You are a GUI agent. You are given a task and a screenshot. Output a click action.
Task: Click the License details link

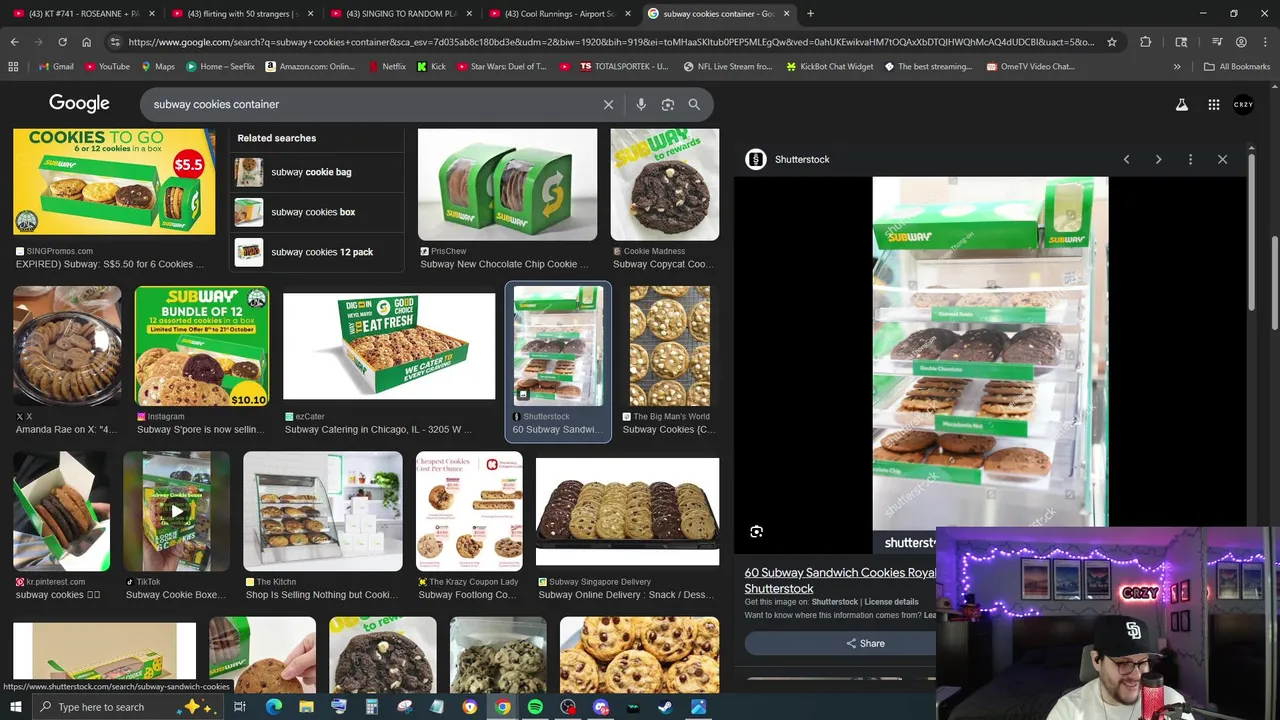[x=891, y=602]
